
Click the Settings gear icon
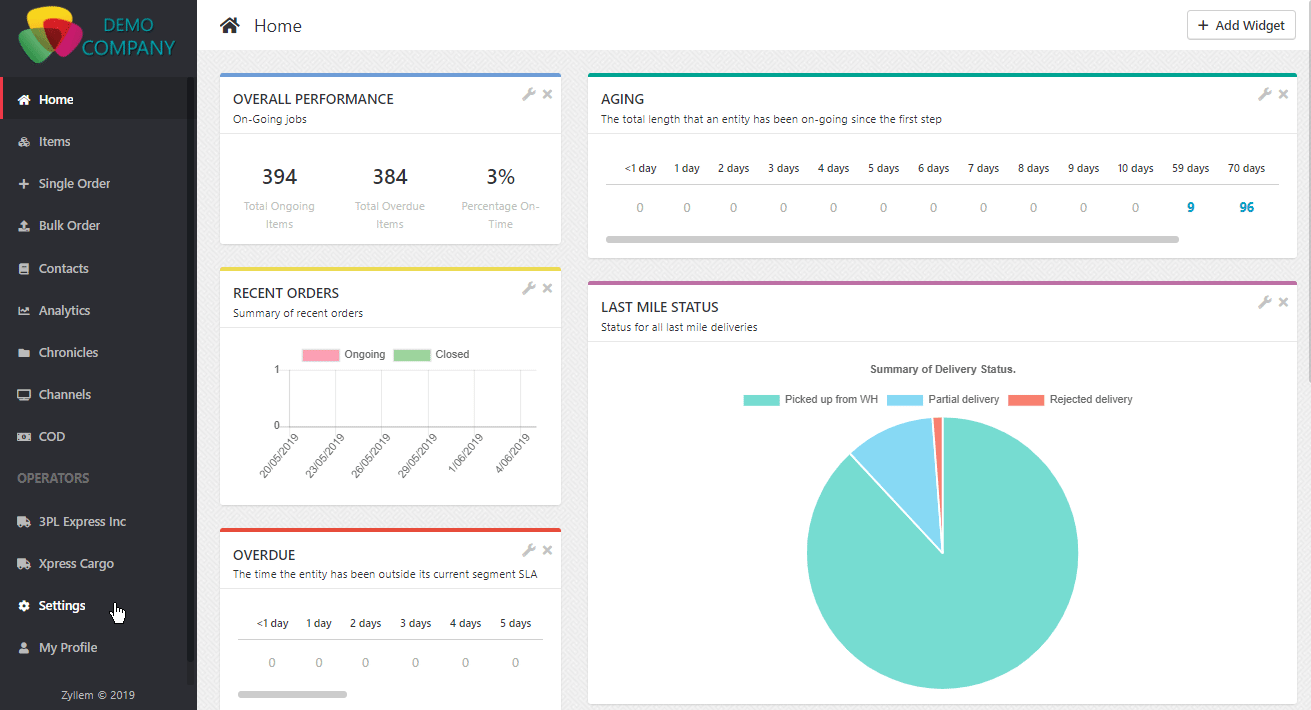pyautogui.click(x=24, y=606)
